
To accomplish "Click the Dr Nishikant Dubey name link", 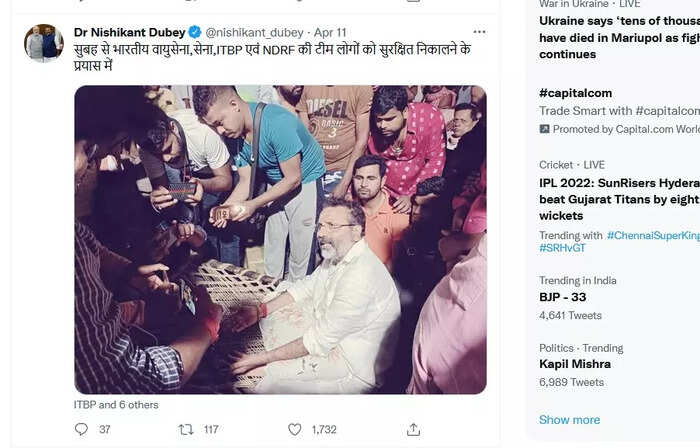I will 129,33.
